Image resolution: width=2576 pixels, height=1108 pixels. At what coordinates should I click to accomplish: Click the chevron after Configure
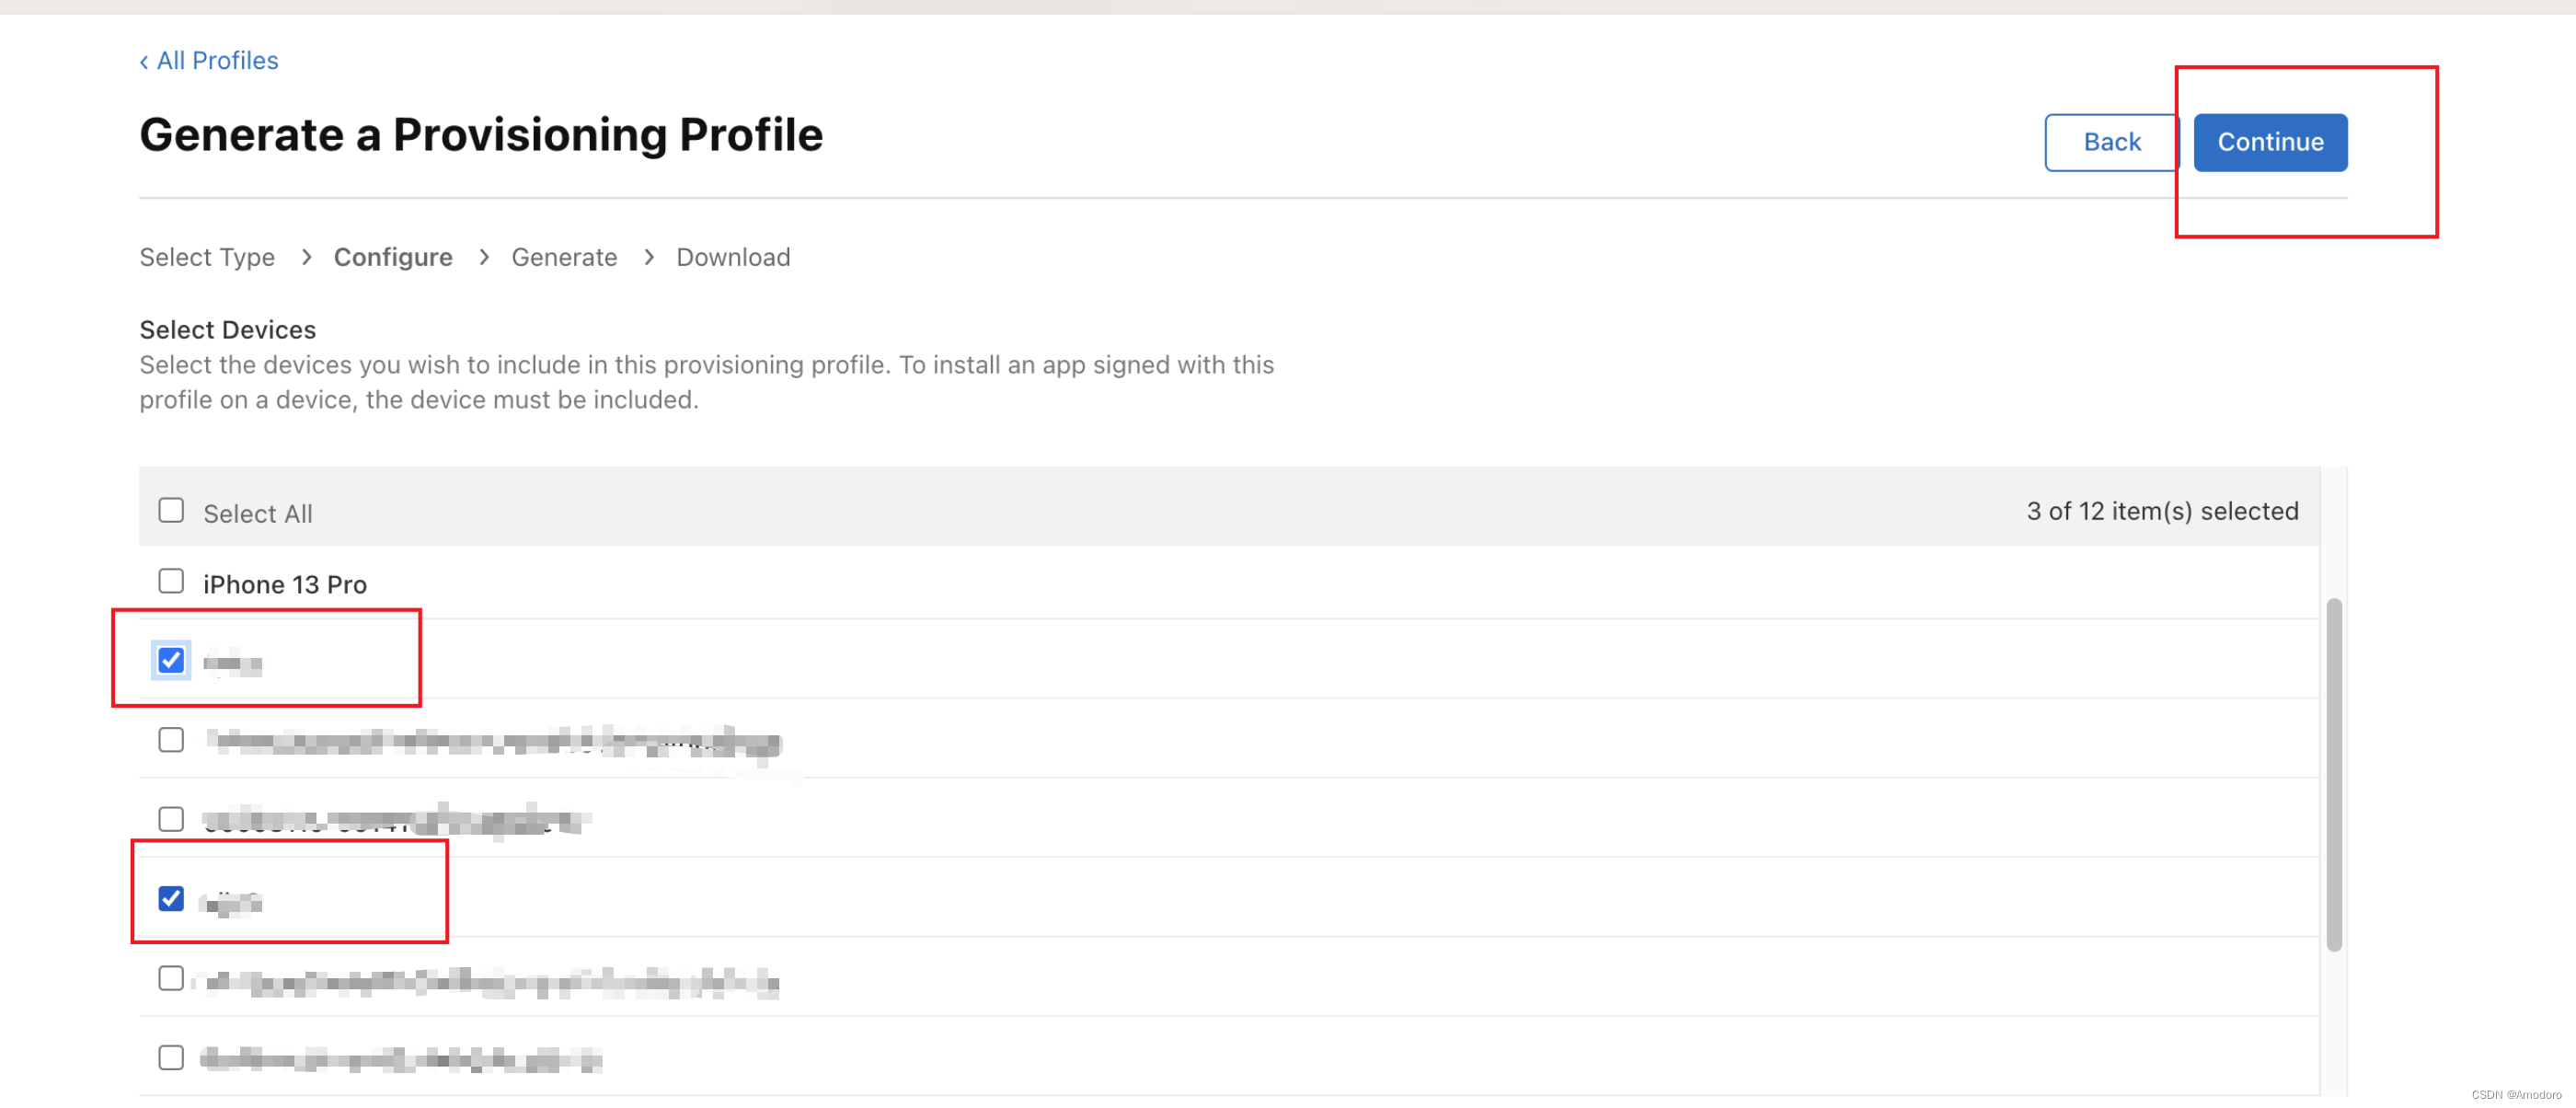coord(484,257)
